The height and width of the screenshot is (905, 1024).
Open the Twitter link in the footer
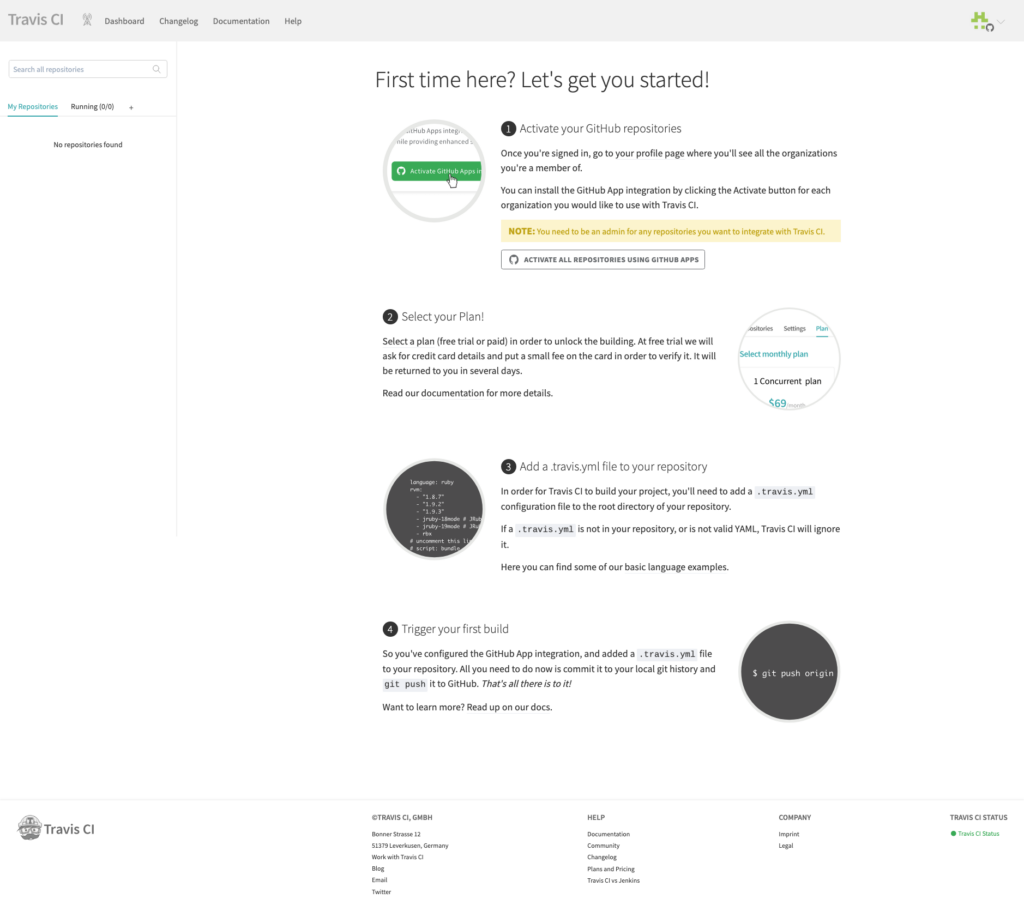pos(381,891)
